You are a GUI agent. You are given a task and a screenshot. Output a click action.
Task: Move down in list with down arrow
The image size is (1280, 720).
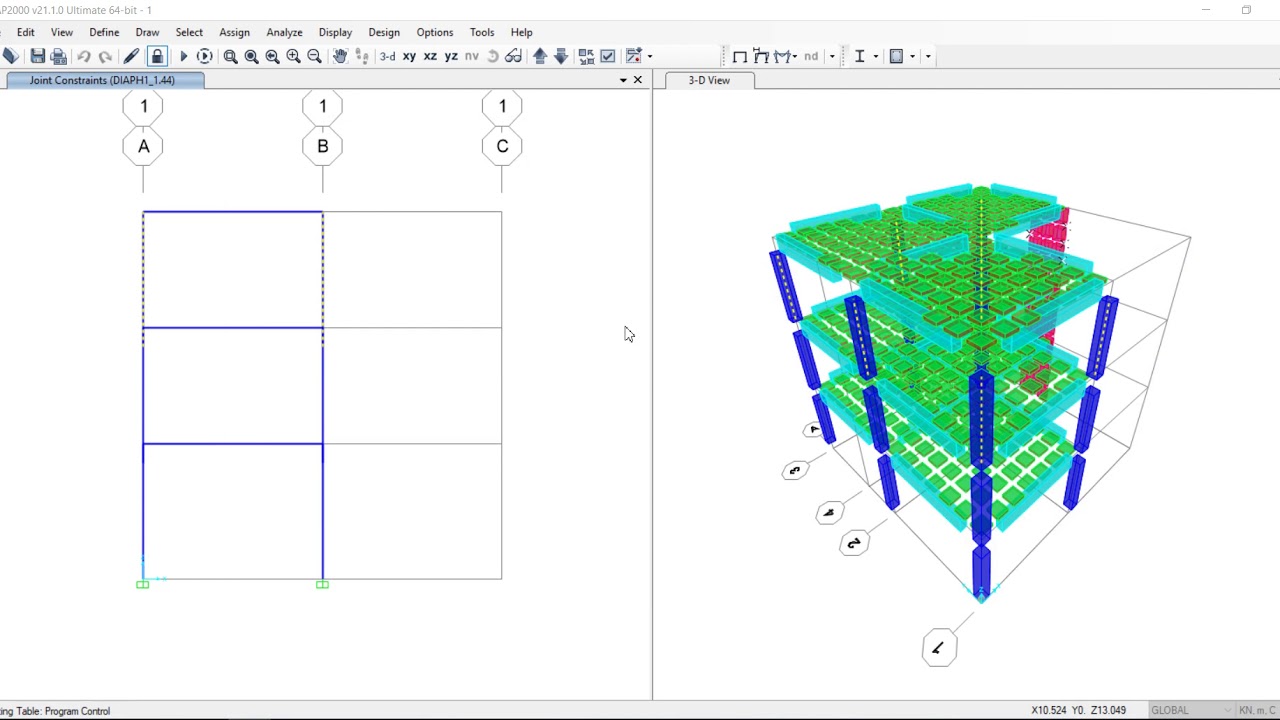coord(561,56)
